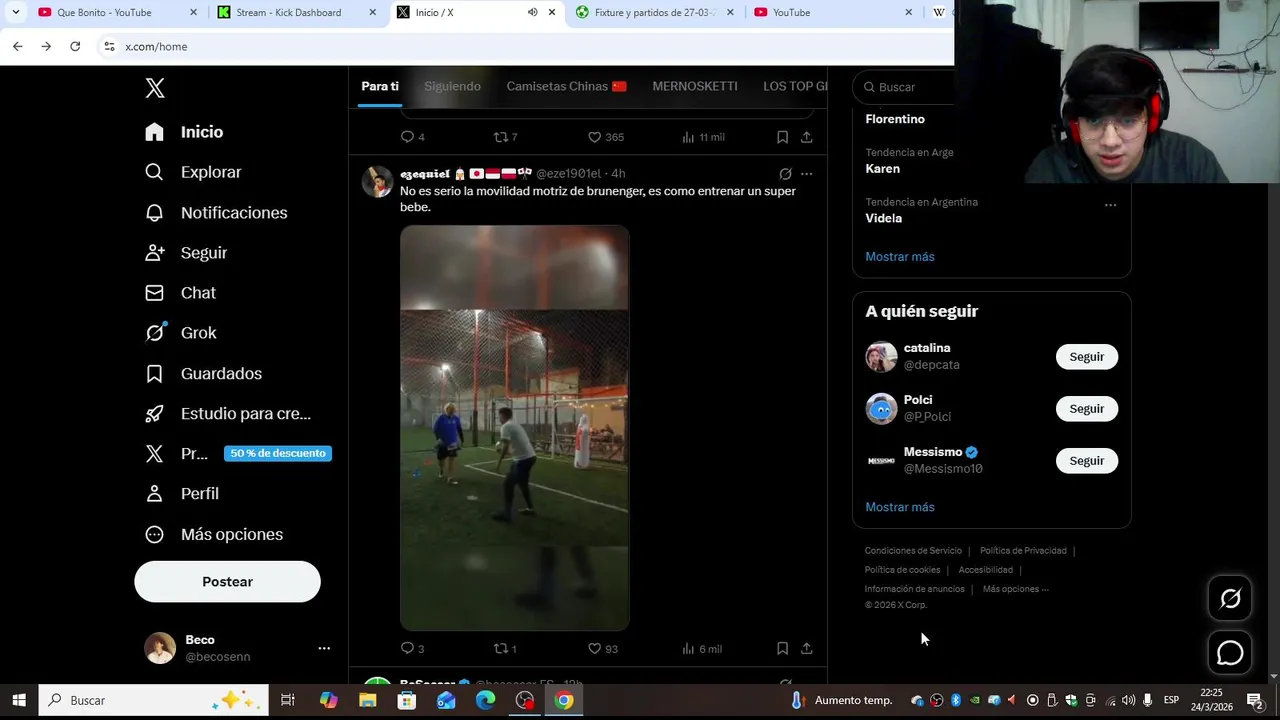Screen dimensions: 1280x720
Task: Open the Explorar search page
Action: pyautogui.click(x=193, y=172)
